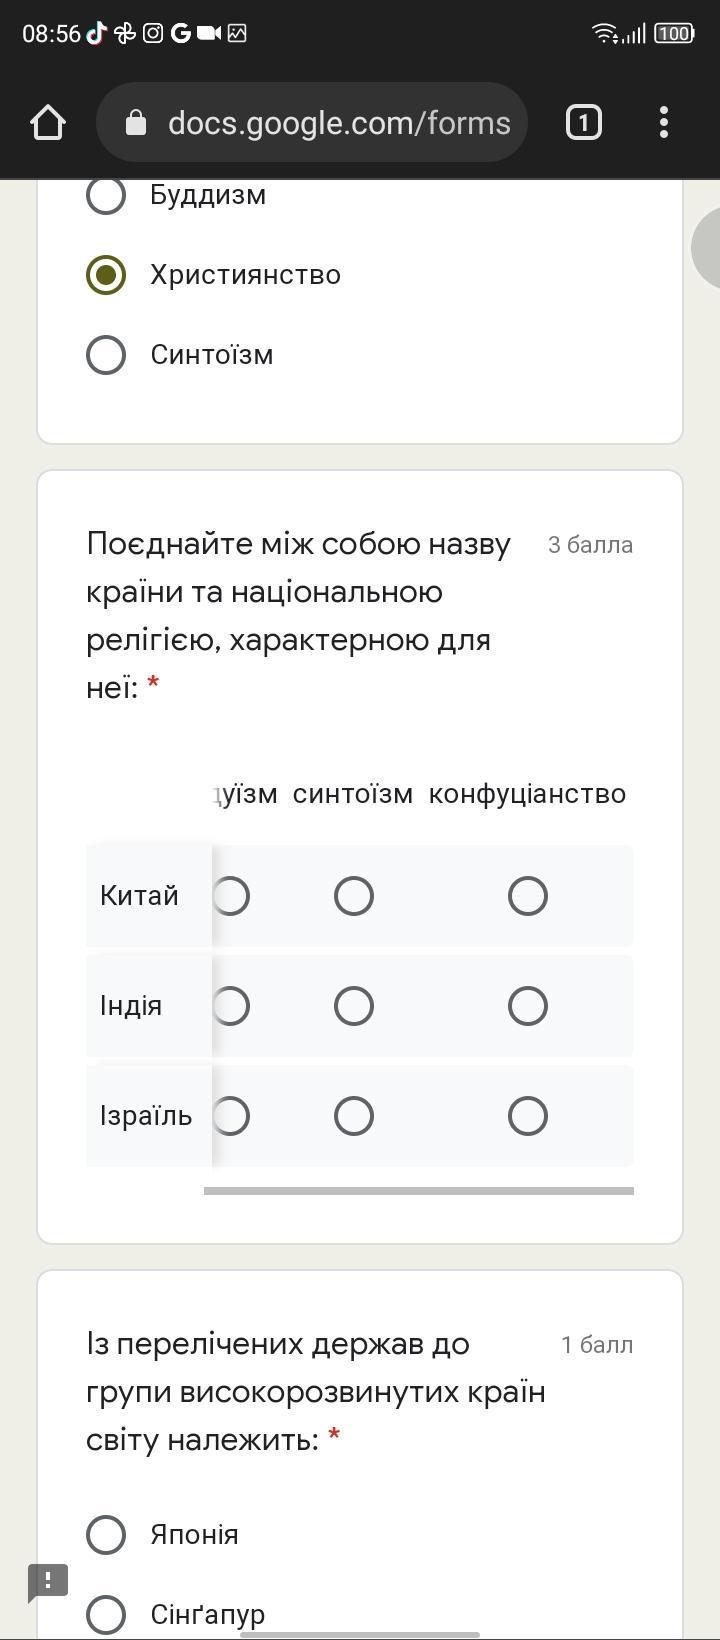Screen dimensions: 720x1640
Task: Tap the Chrome home icon
Action: [48, 123]
